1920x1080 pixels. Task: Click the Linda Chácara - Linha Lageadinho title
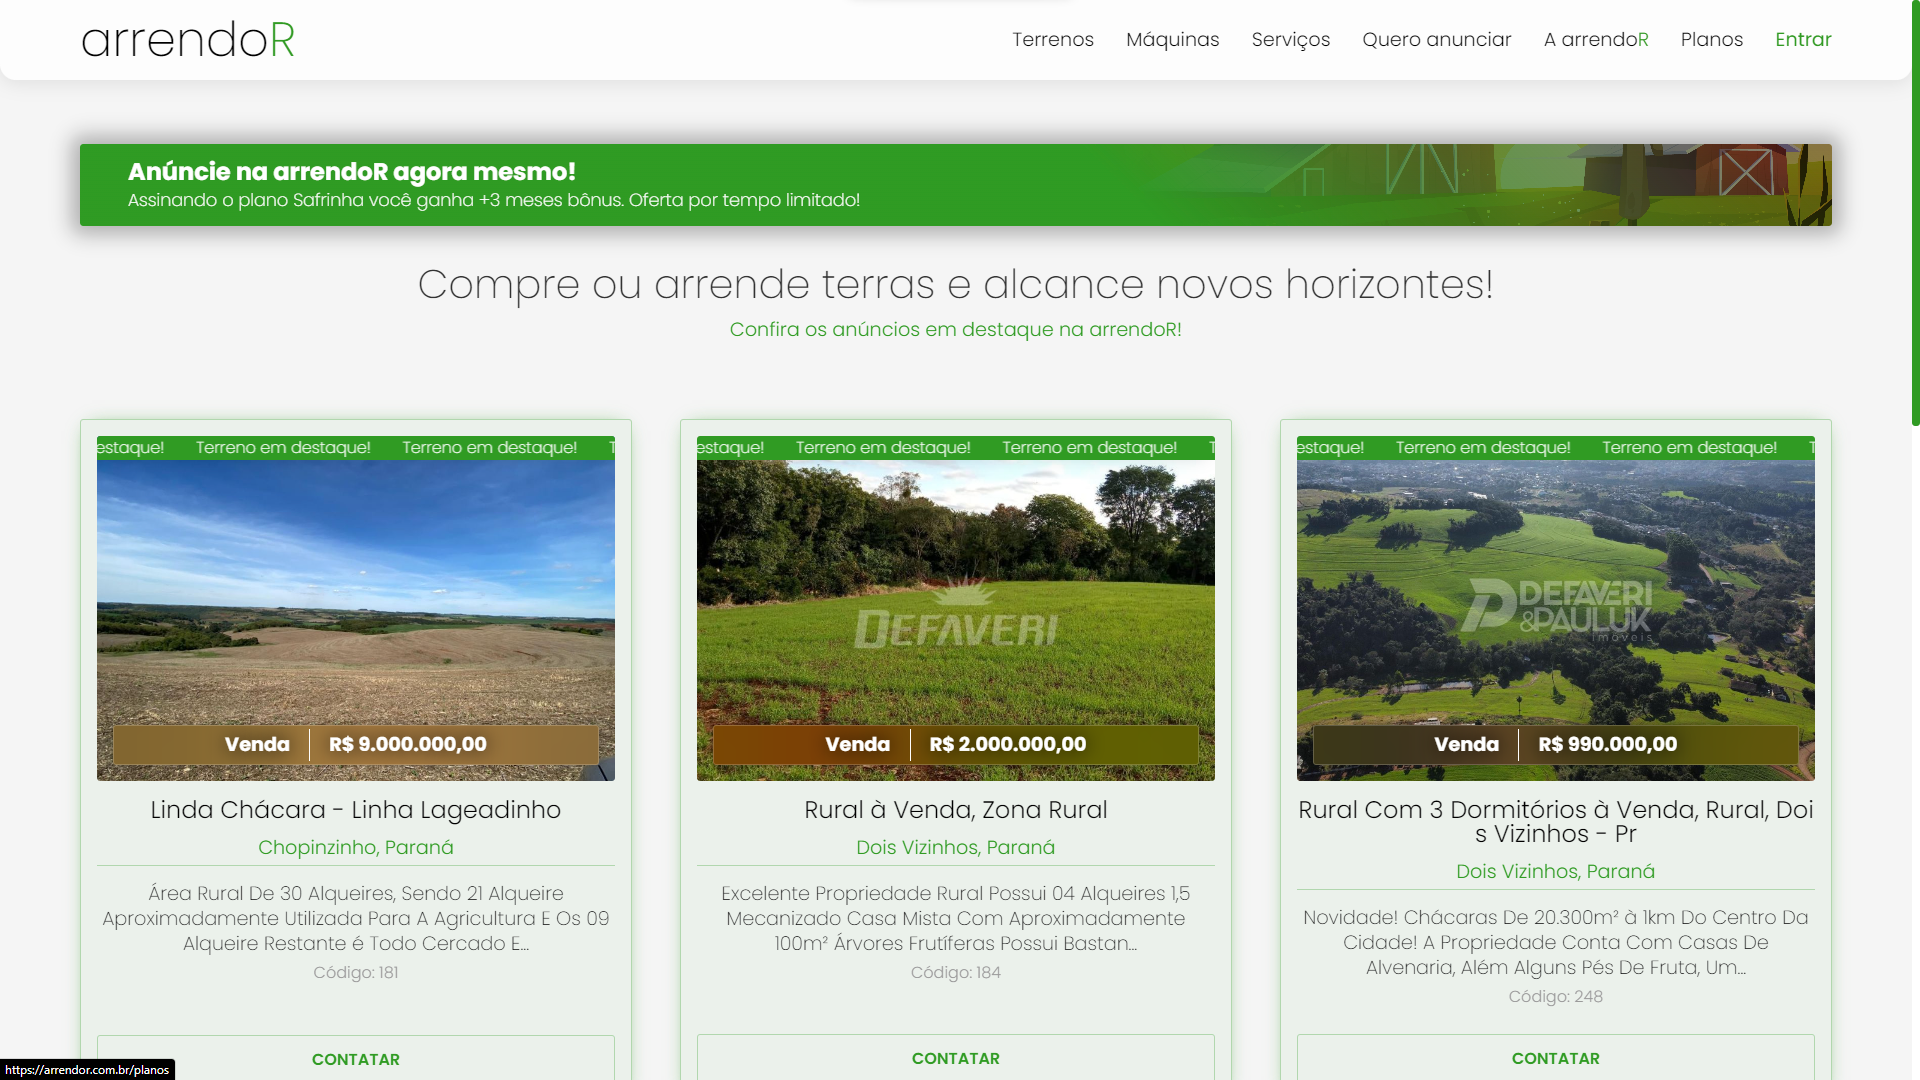[x=355, y=810]
